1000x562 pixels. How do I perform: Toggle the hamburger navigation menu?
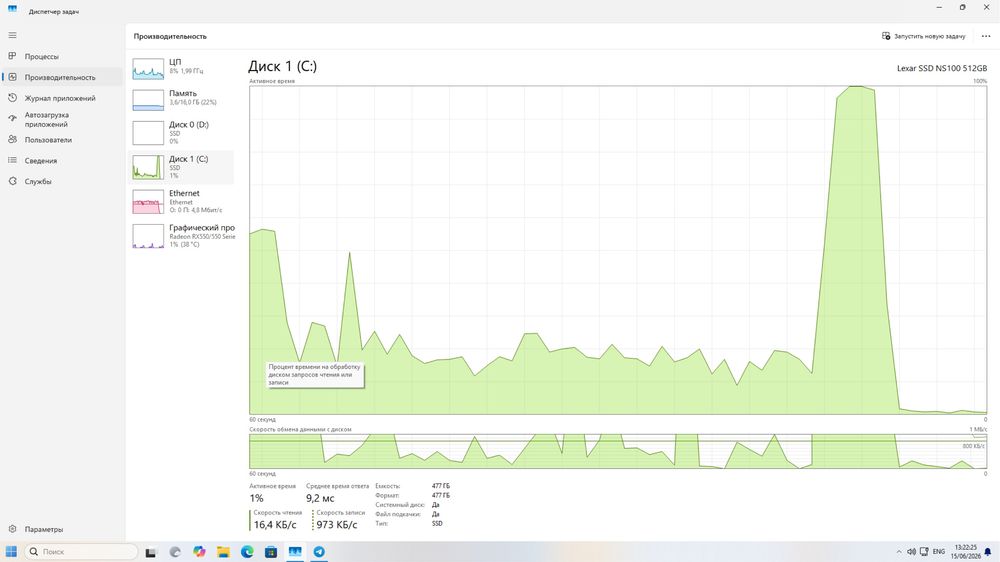(12, 35)
